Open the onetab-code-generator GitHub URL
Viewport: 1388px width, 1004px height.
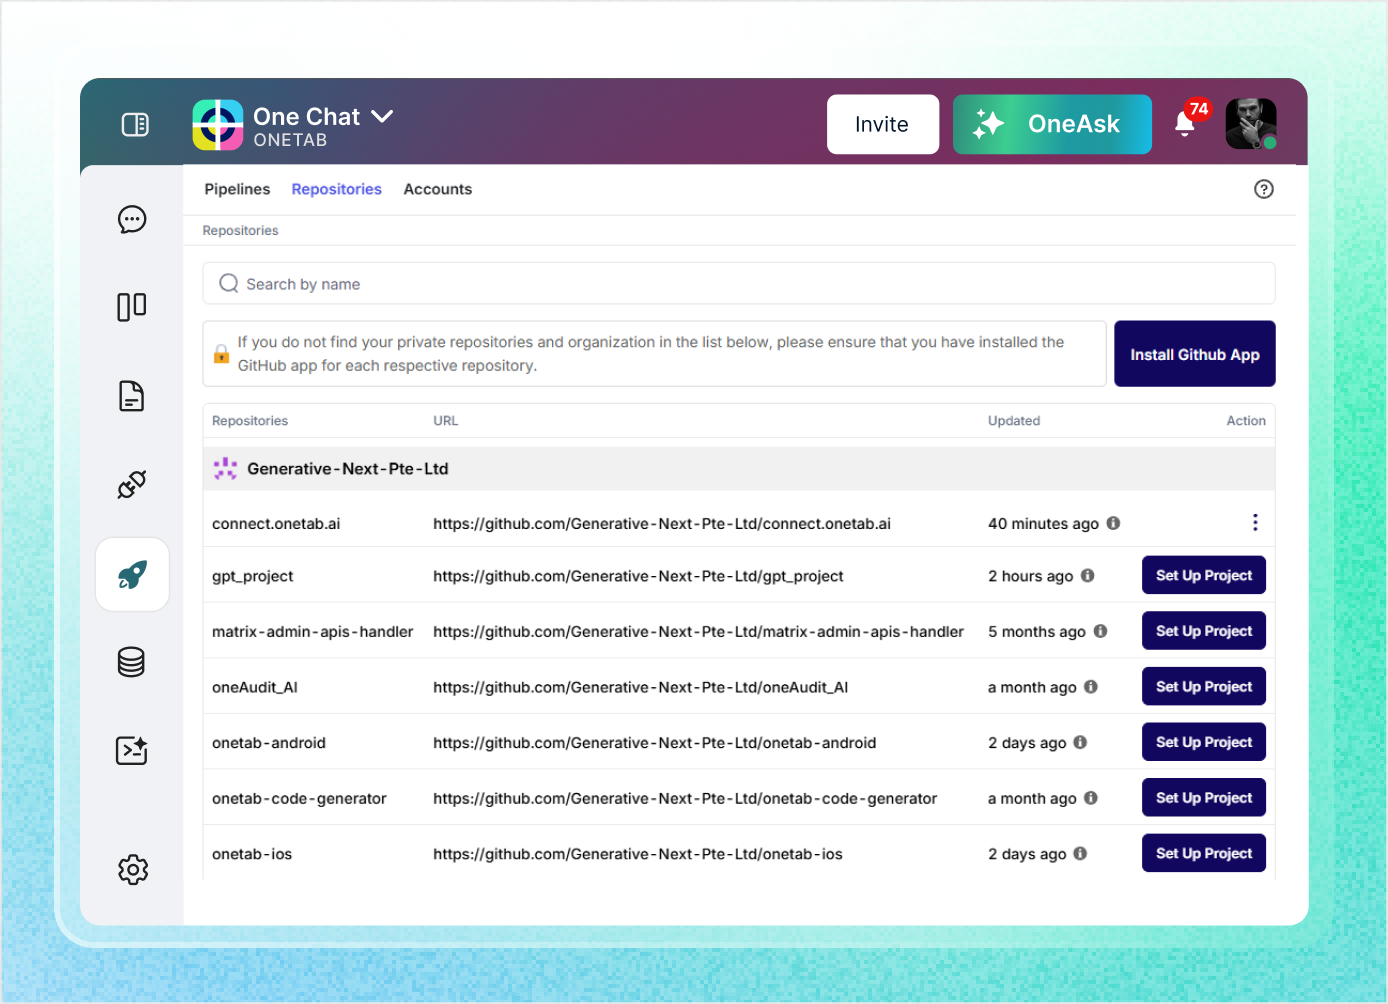pyautogui.click(x=685, y=798)
